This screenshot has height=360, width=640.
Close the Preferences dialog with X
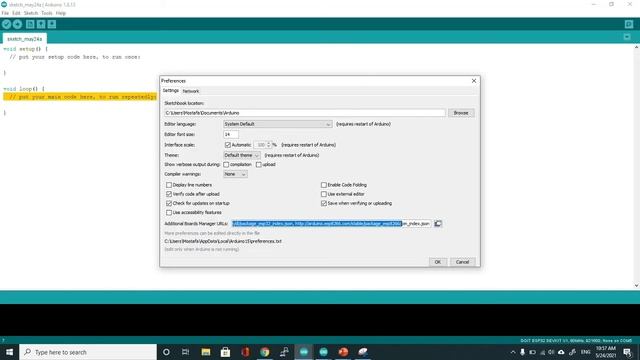(x=474, y=81)
